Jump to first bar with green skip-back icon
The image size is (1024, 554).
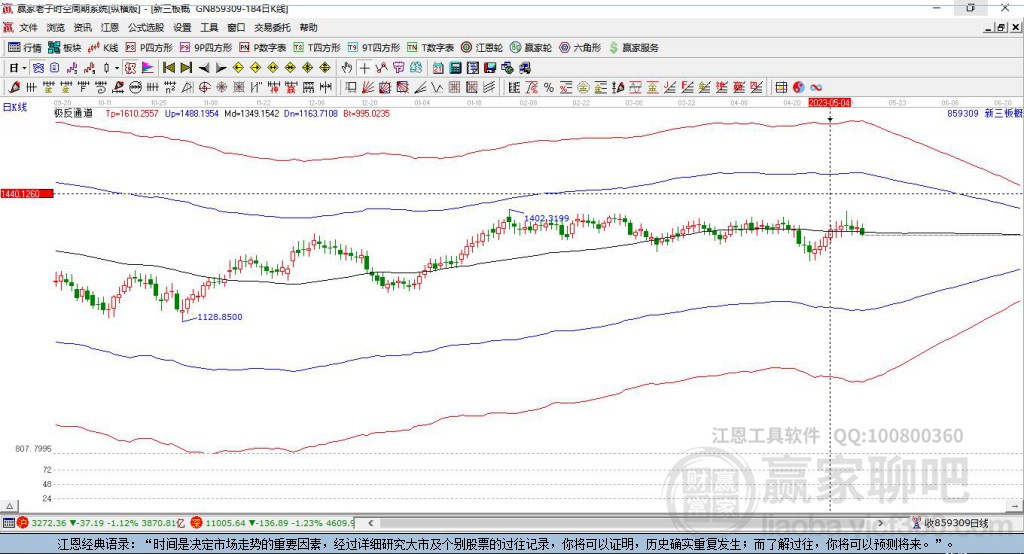tap(169, 67)
